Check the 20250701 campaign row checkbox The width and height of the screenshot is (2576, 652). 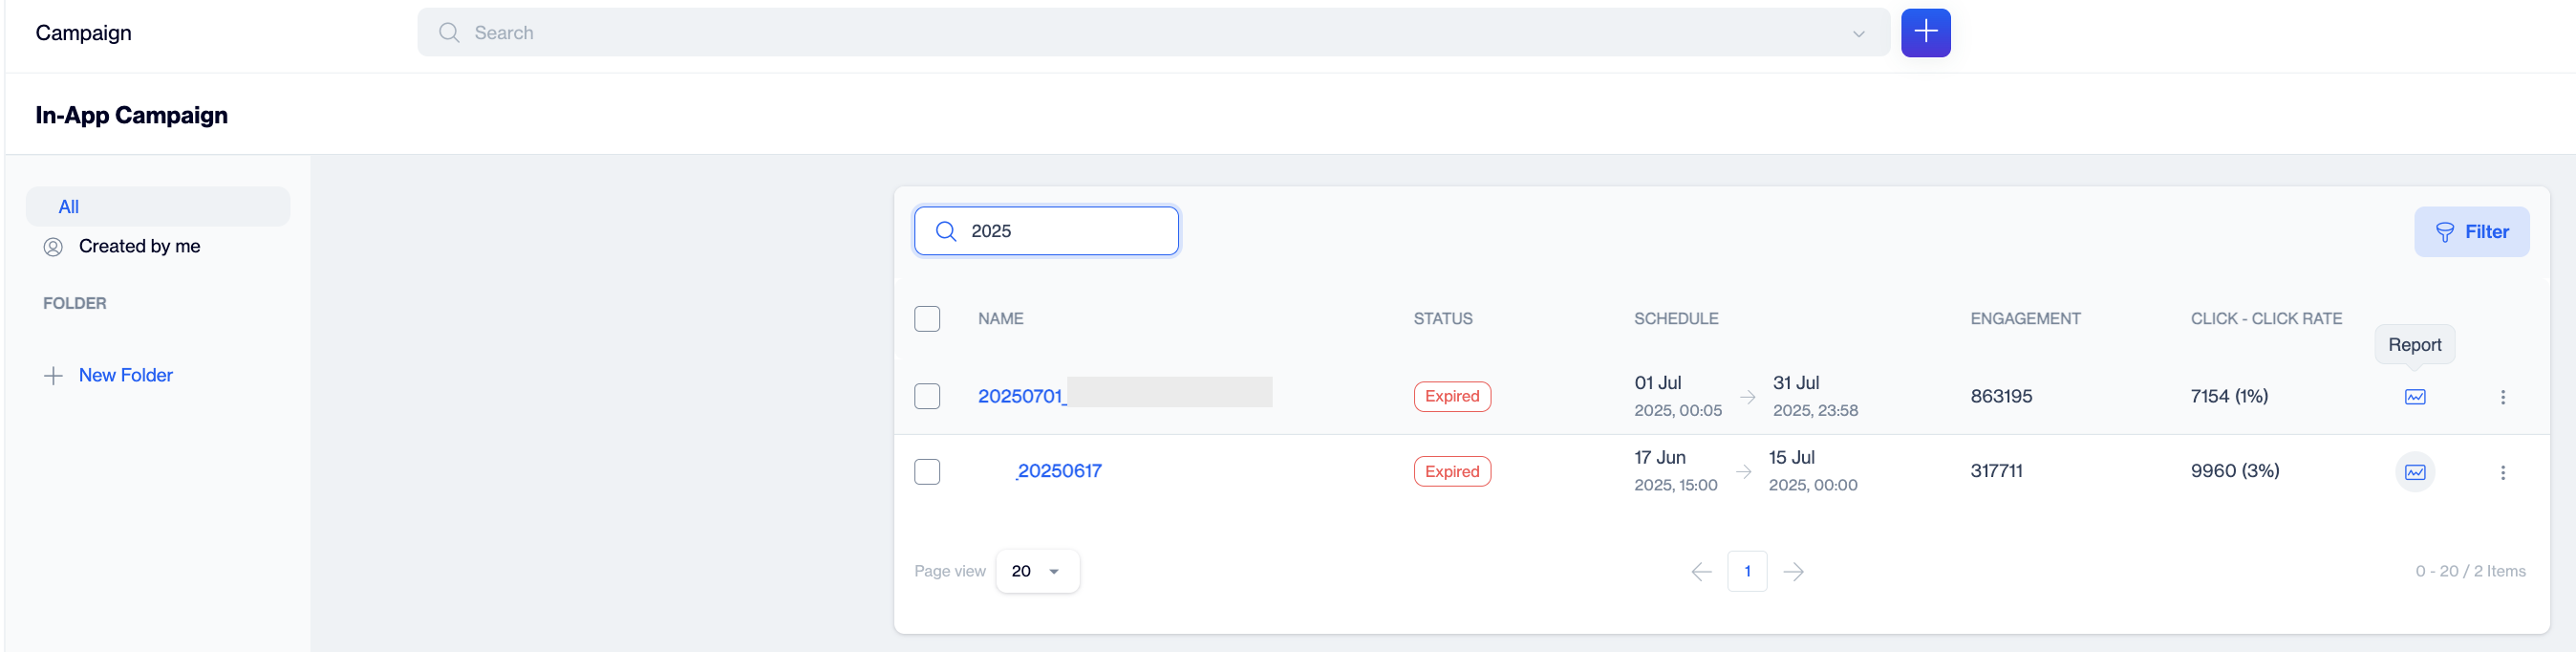click(x=927, y=396)
